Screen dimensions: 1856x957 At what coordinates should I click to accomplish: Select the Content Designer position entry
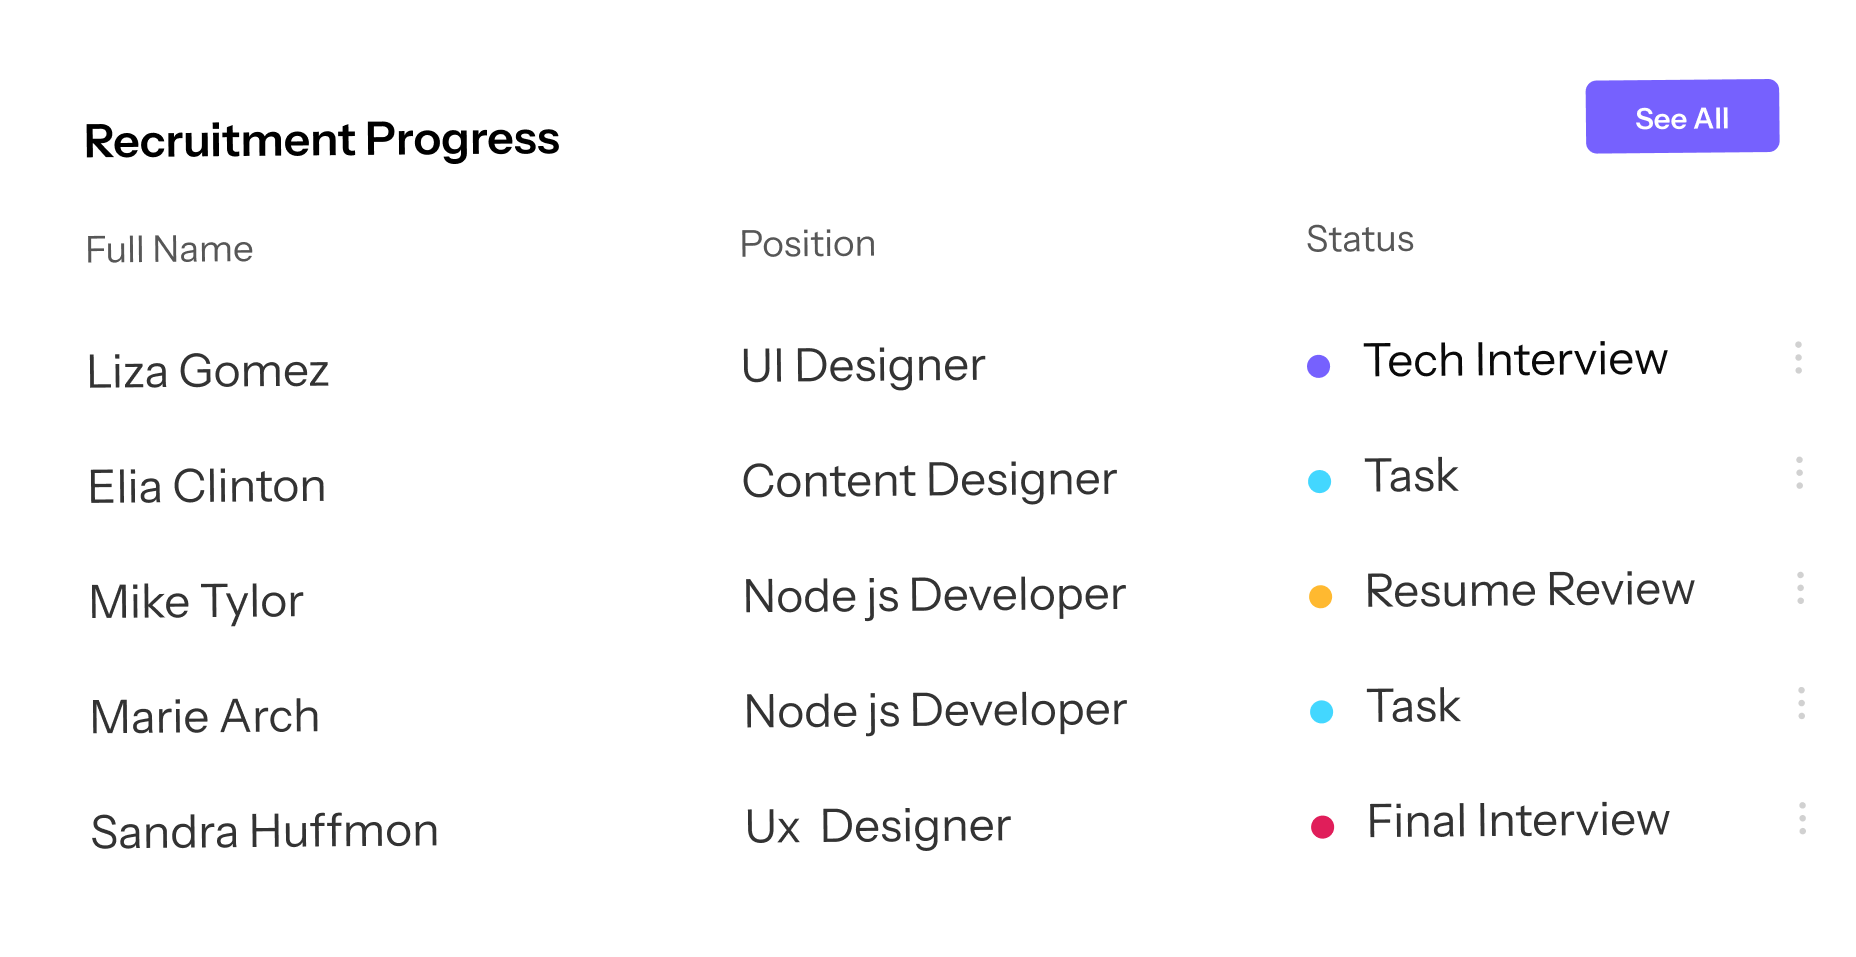[x=929, y=480]
